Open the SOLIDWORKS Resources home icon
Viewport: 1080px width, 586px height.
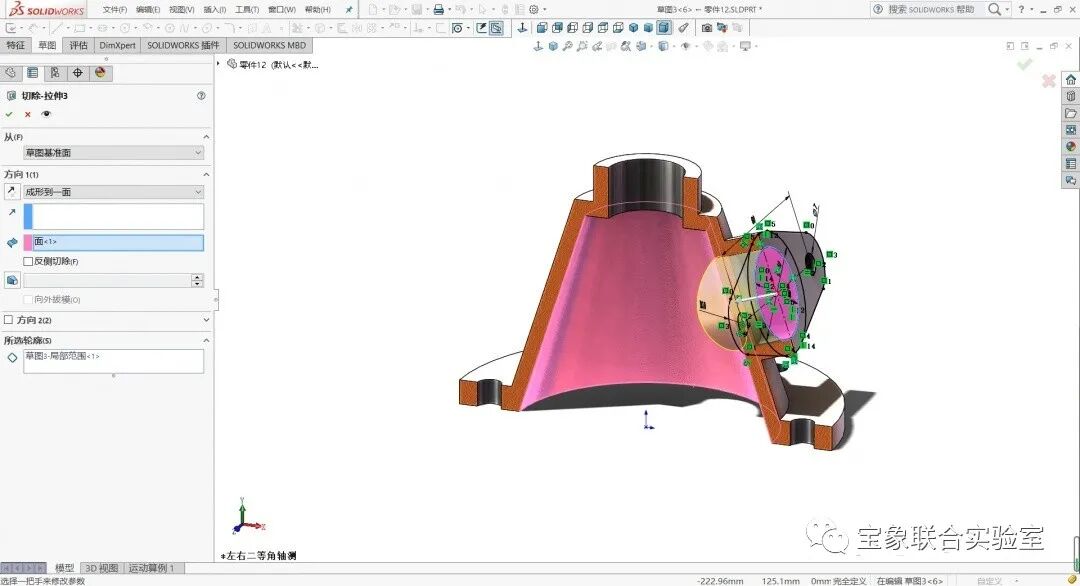click(1070, 79)
